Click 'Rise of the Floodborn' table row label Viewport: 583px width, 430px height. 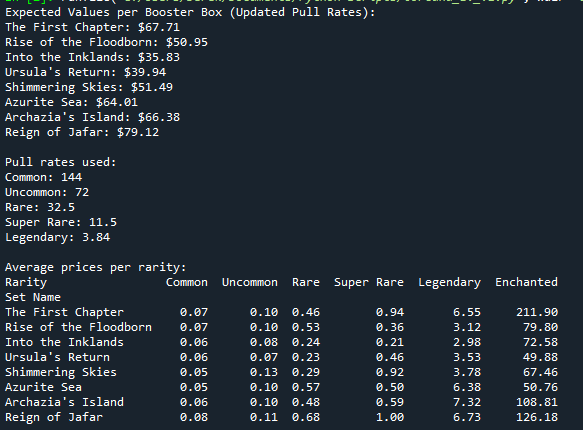point(78,327)
